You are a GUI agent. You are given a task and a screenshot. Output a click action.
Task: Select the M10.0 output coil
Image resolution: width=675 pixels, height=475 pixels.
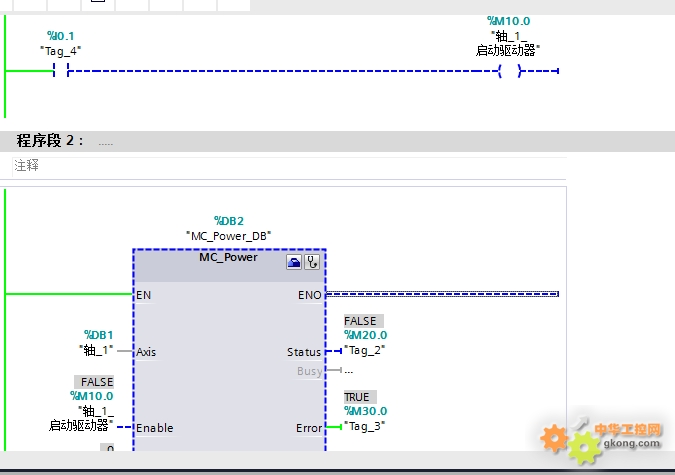(x=509, y=70)
